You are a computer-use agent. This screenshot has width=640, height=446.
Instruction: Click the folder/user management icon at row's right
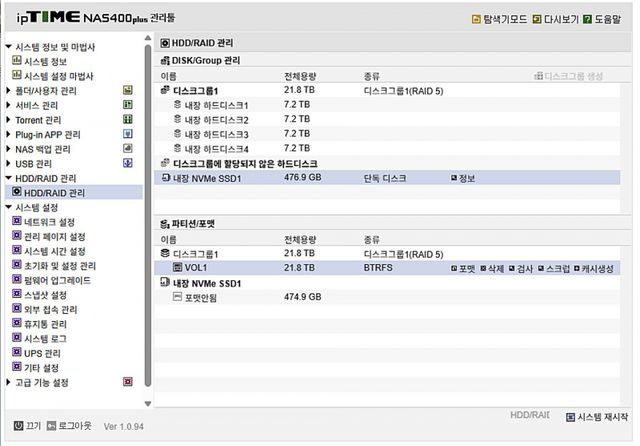click(128, 90)
